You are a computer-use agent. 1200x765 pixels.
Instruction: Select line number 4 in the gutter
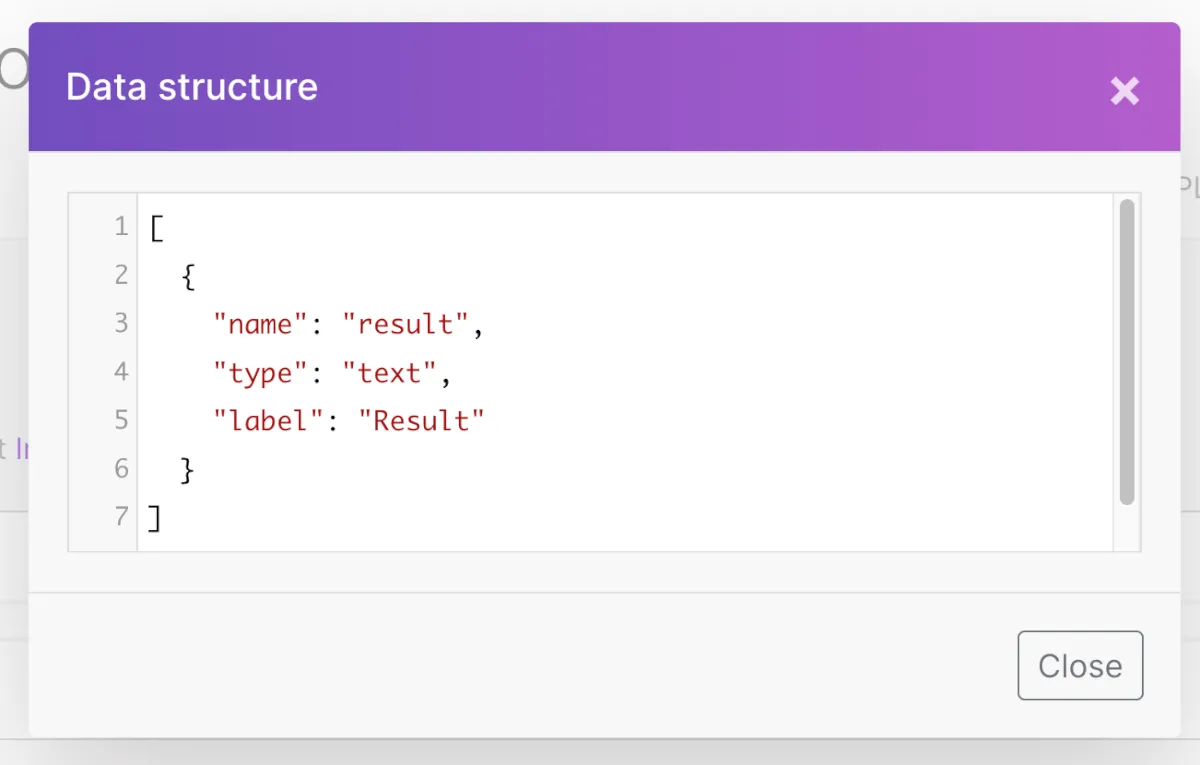(121, 372)
